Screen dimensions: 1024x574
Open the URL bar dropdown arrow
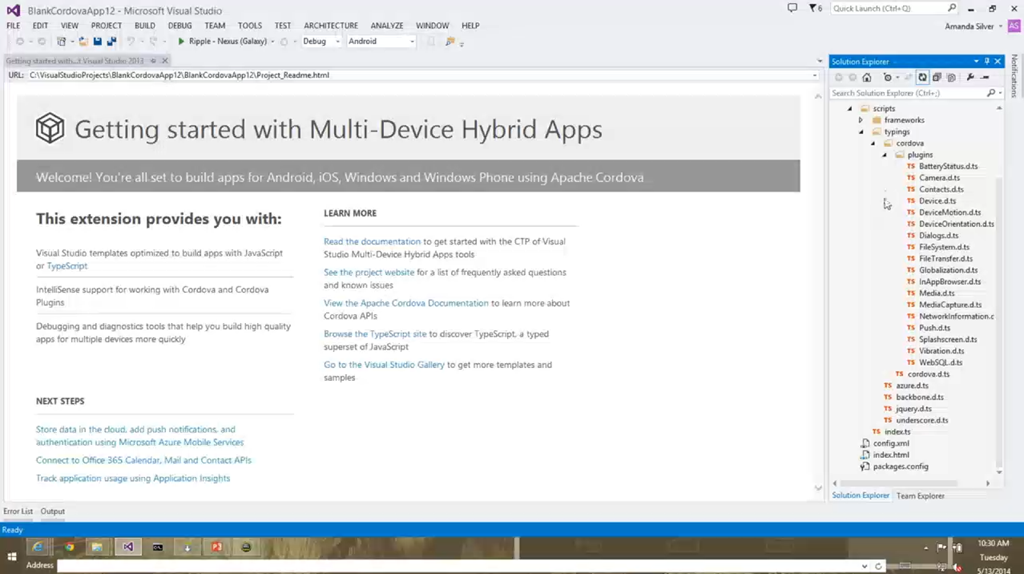point(814,75)
